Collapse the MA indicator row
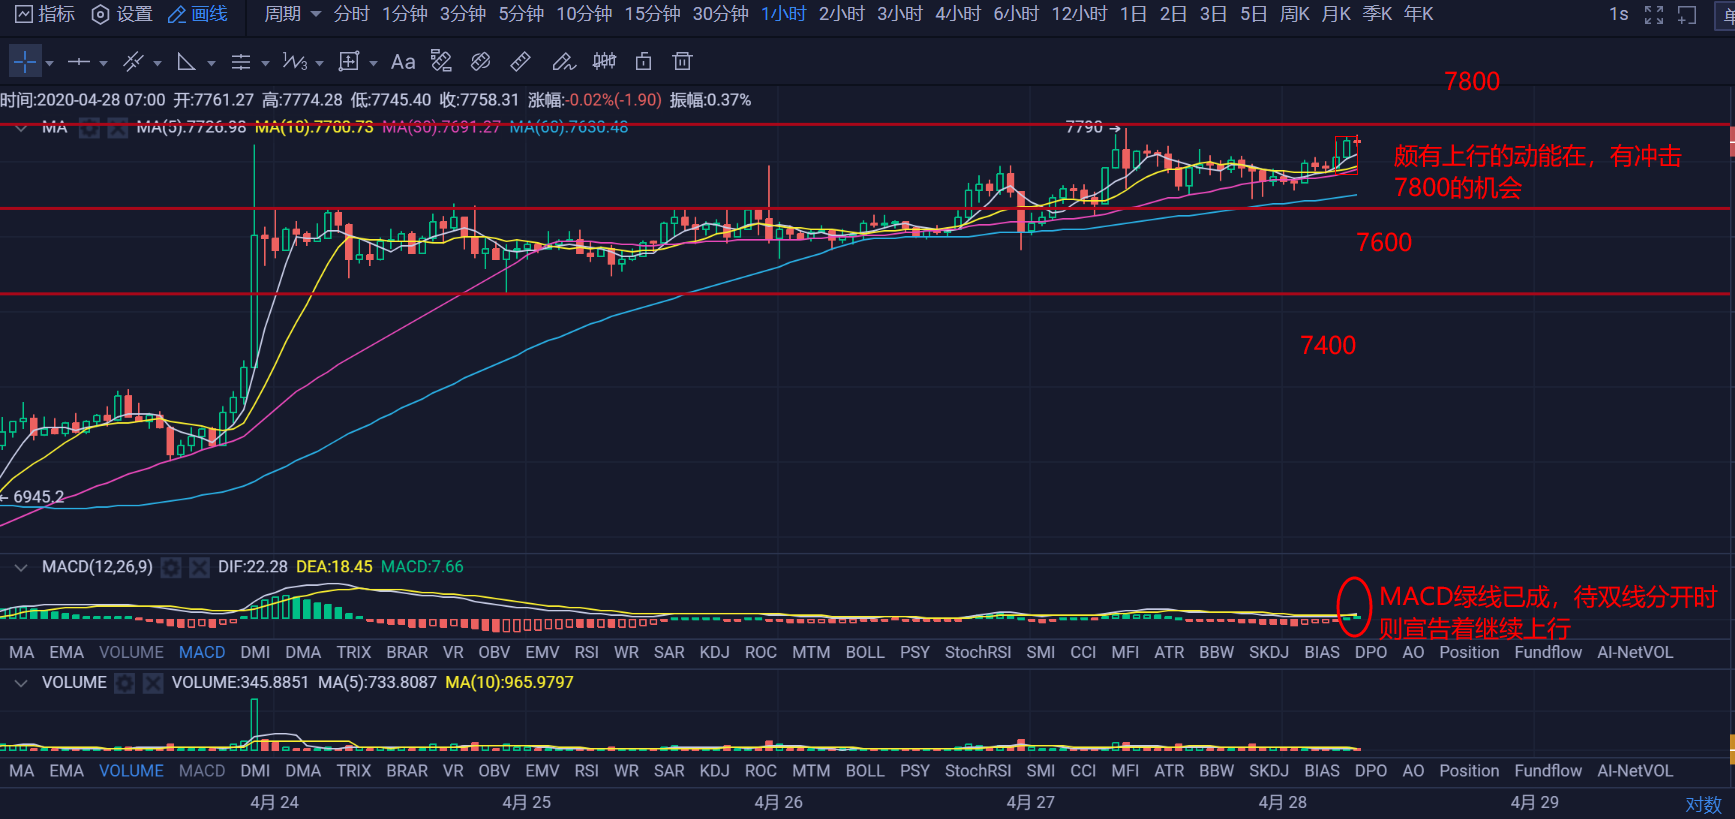Image resolution: width=1735 pixels, height=819 pixels. (x=21, y=127)
